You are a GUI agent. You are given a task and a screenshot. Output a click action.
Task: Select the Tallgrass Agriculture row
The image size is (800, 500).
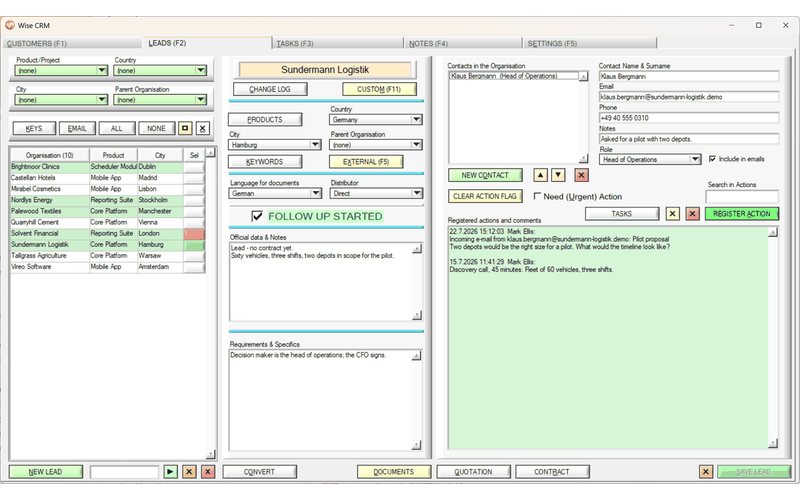tap(97, 256)
